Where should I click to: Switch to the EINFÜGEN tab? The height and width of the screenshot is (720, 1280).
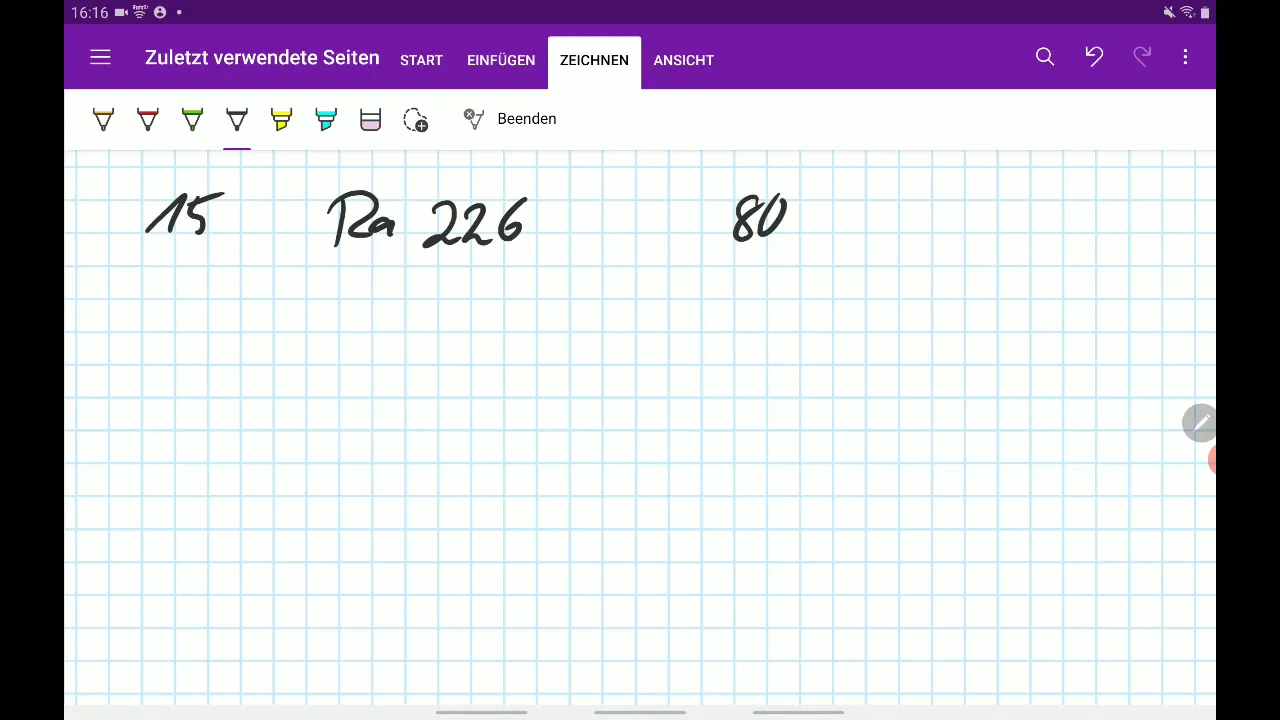coord(501,60)
